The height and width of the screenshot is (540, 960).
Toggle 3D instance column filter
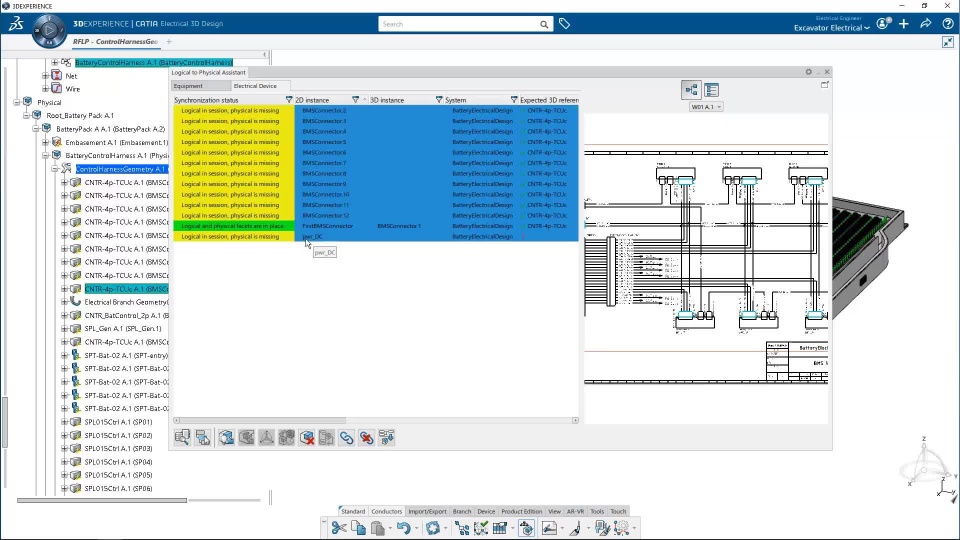[x=439, y=100]
